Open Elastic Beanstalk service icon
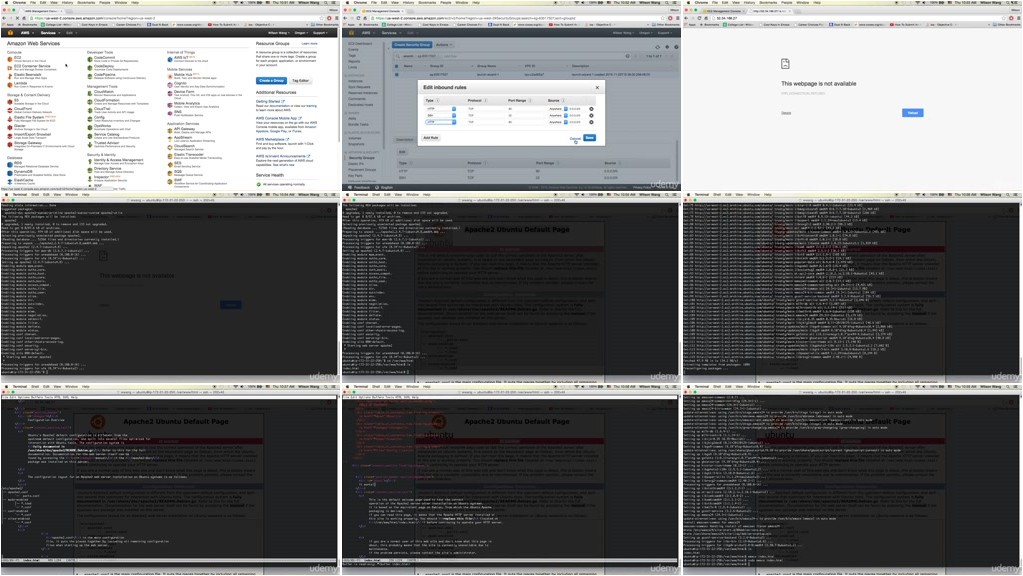The width and height of the screenshot is (1023, 576). click(10, 76)
